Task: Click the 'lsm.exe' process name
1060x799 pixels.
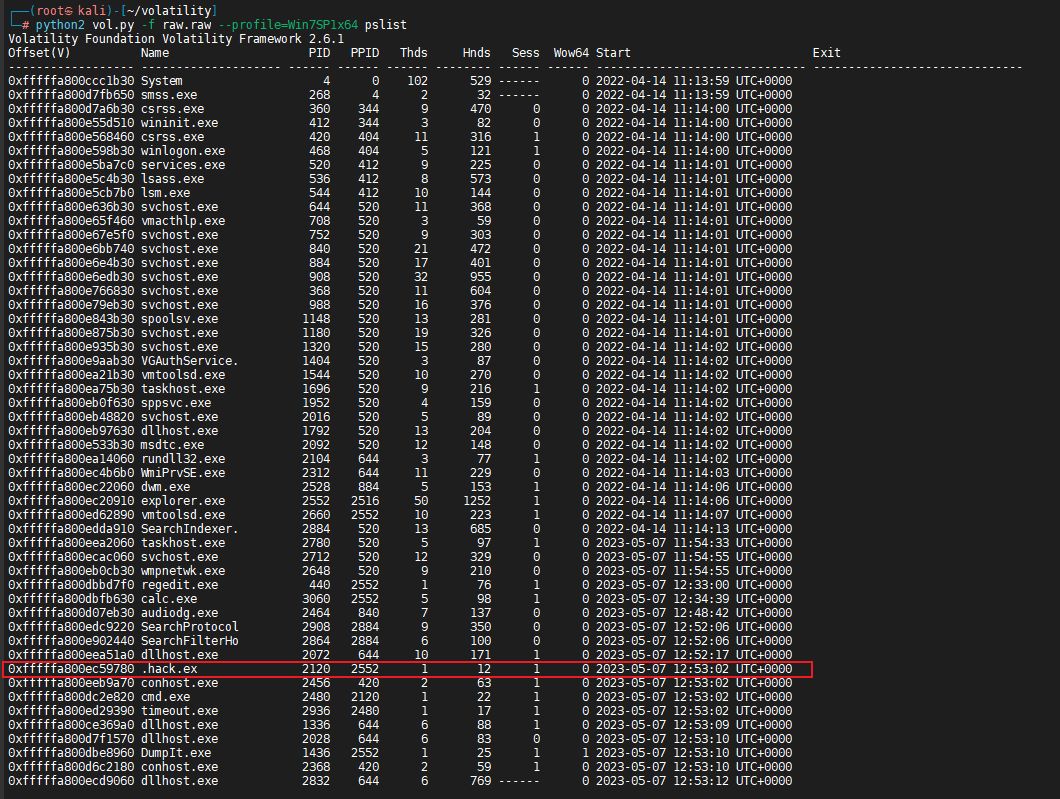Action: click(x=166, y=193)
